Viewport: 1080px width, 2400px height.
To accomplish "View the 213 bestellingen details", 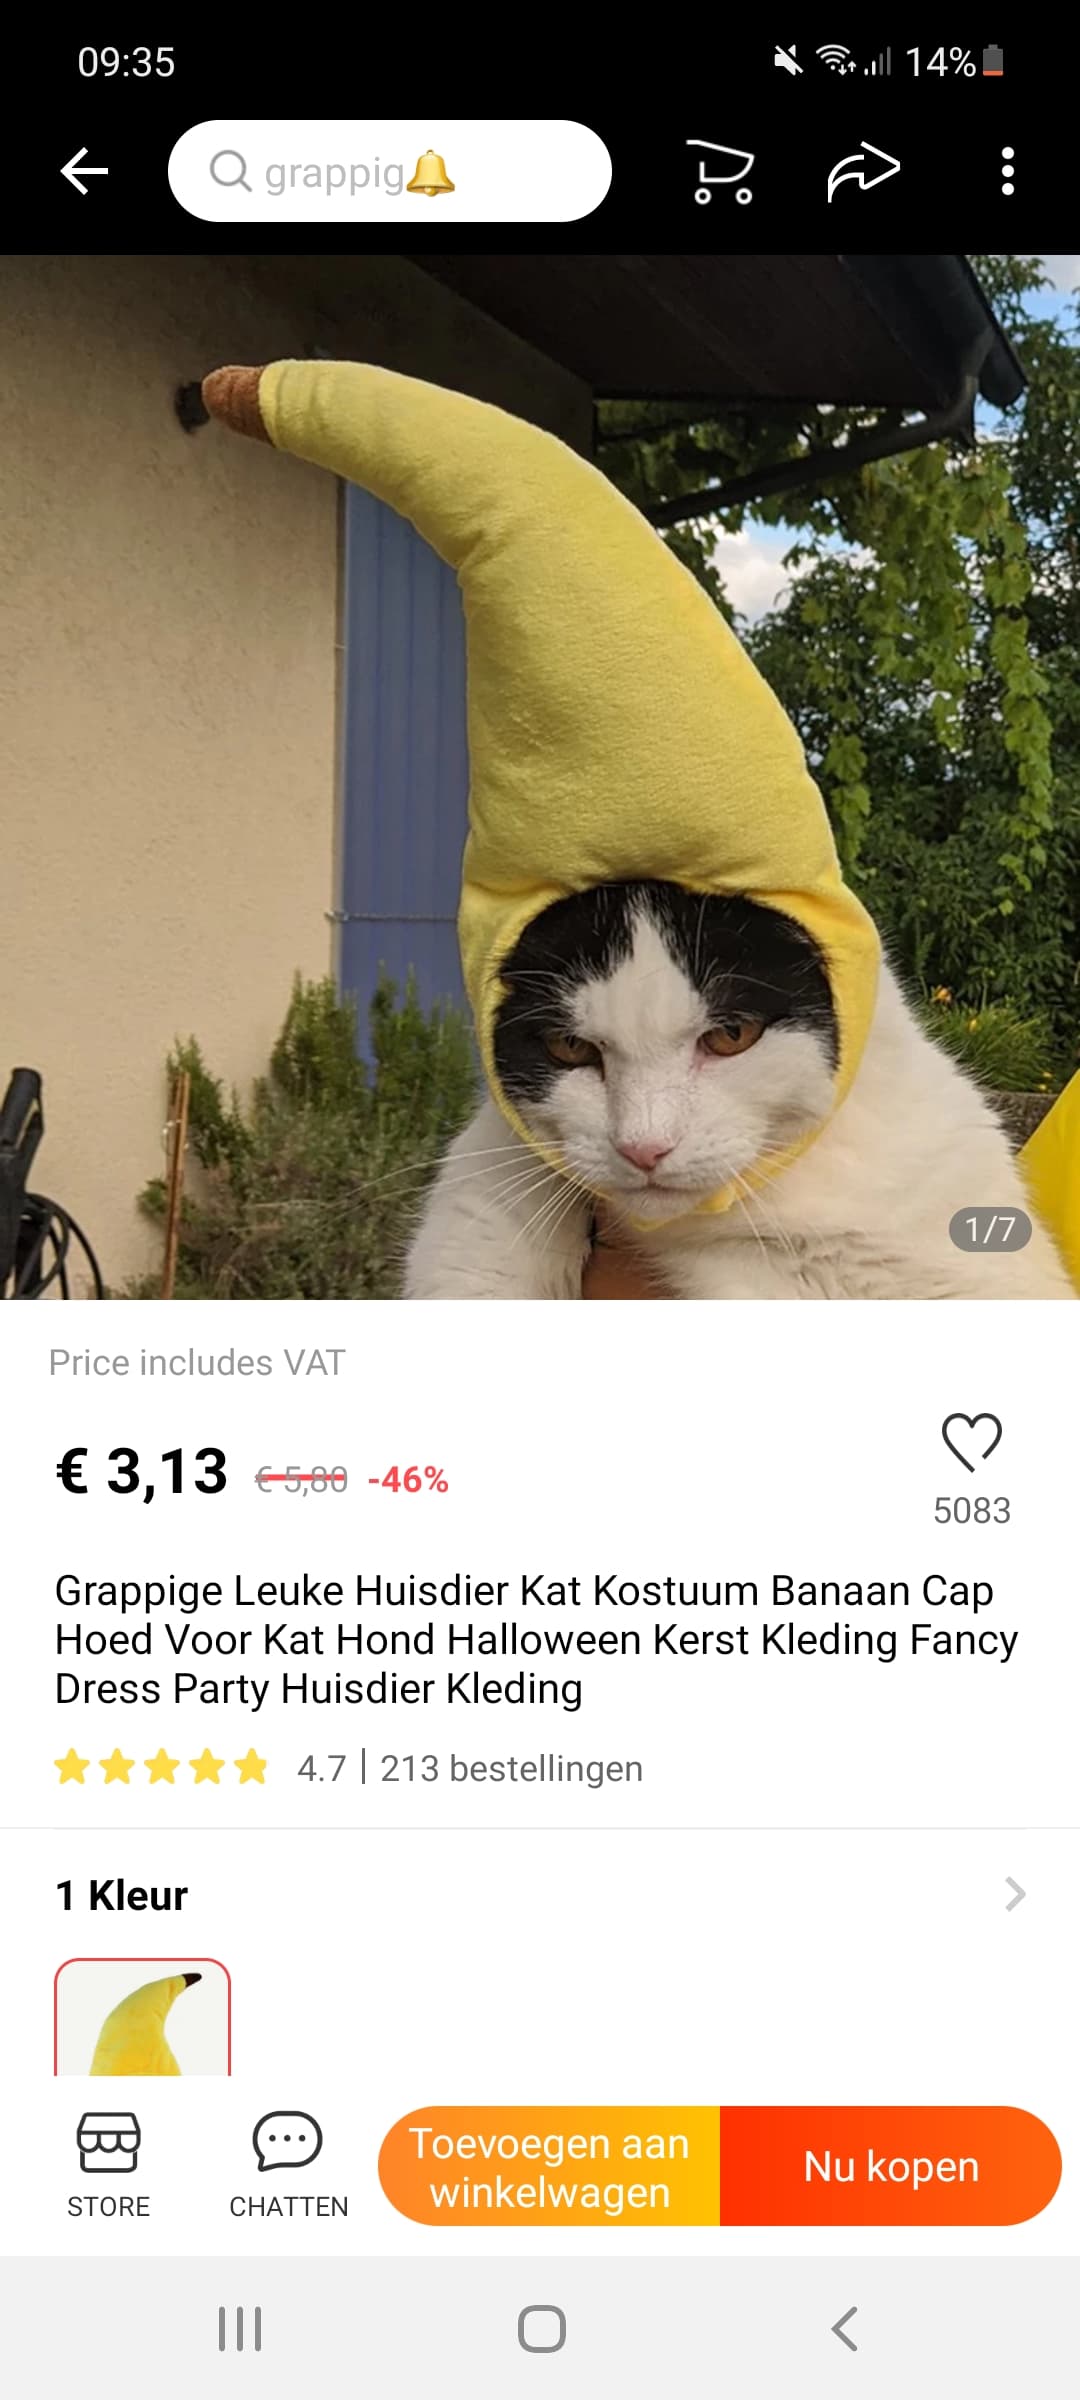I will 511,1768.
